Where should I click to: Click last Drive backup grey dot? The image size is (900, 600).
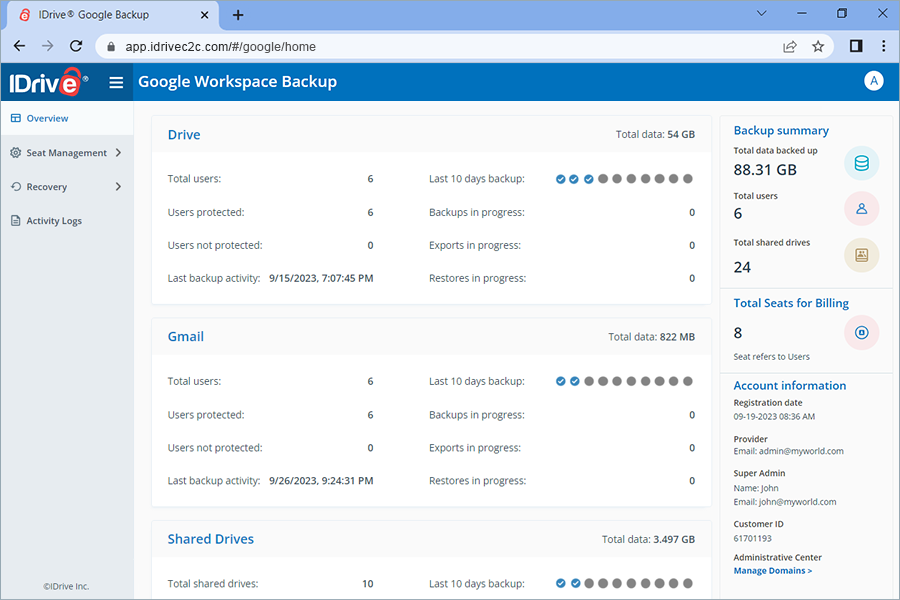coord(688,179)
